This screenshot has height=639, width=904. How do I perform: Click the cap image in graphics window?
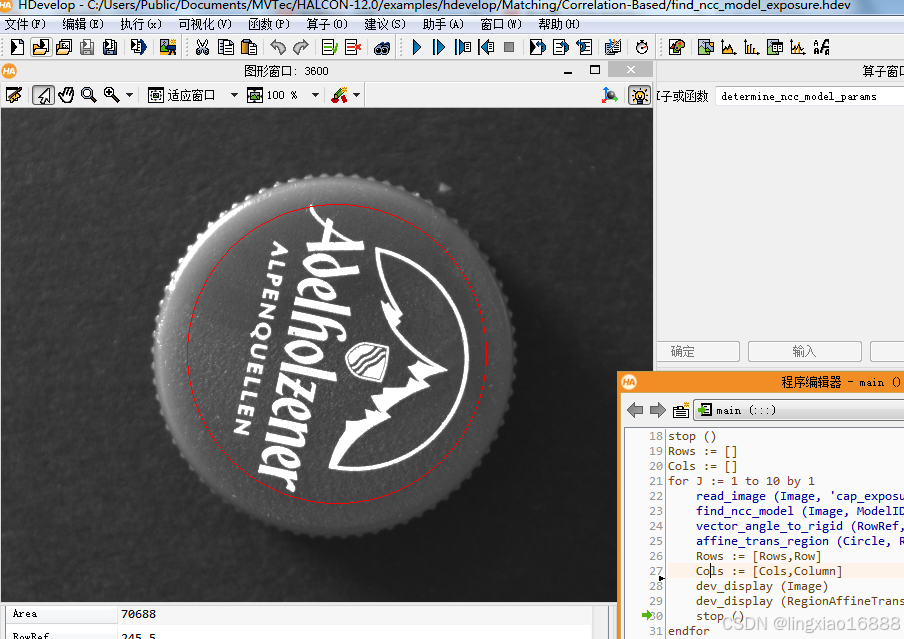(335, 355)
